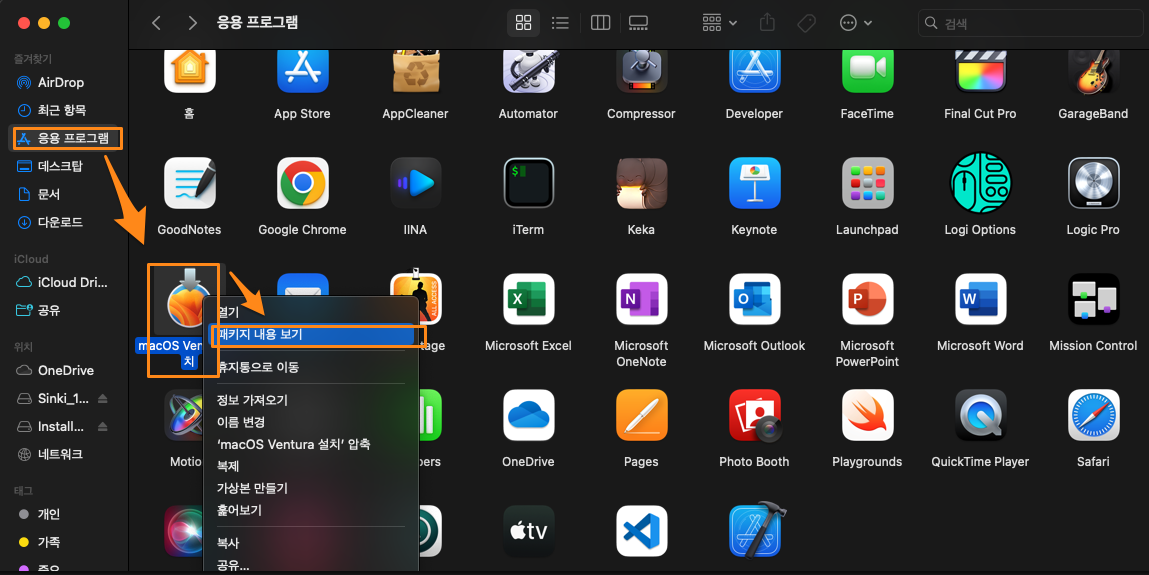Click the 검색 search field

tap(1030, 23)
